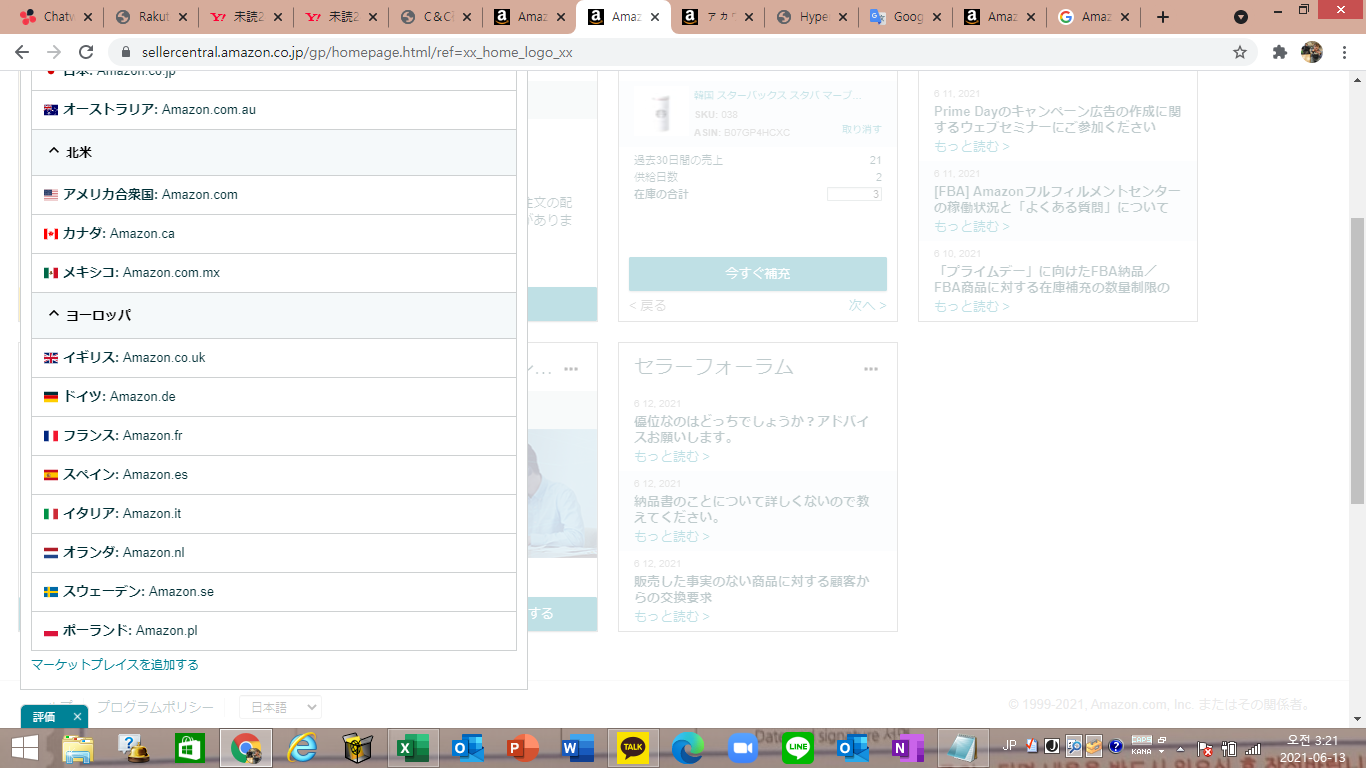
Task: Open File Explorer from taskbar
Action: [78, 748]
